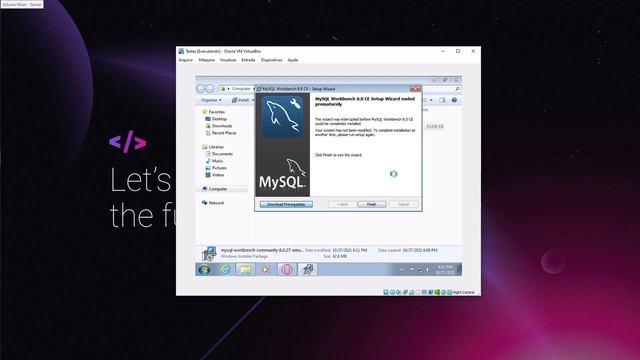This screenshot has height=360, width=640.
Task: Open the change view dropdown arrow
Action: [431, 100]
